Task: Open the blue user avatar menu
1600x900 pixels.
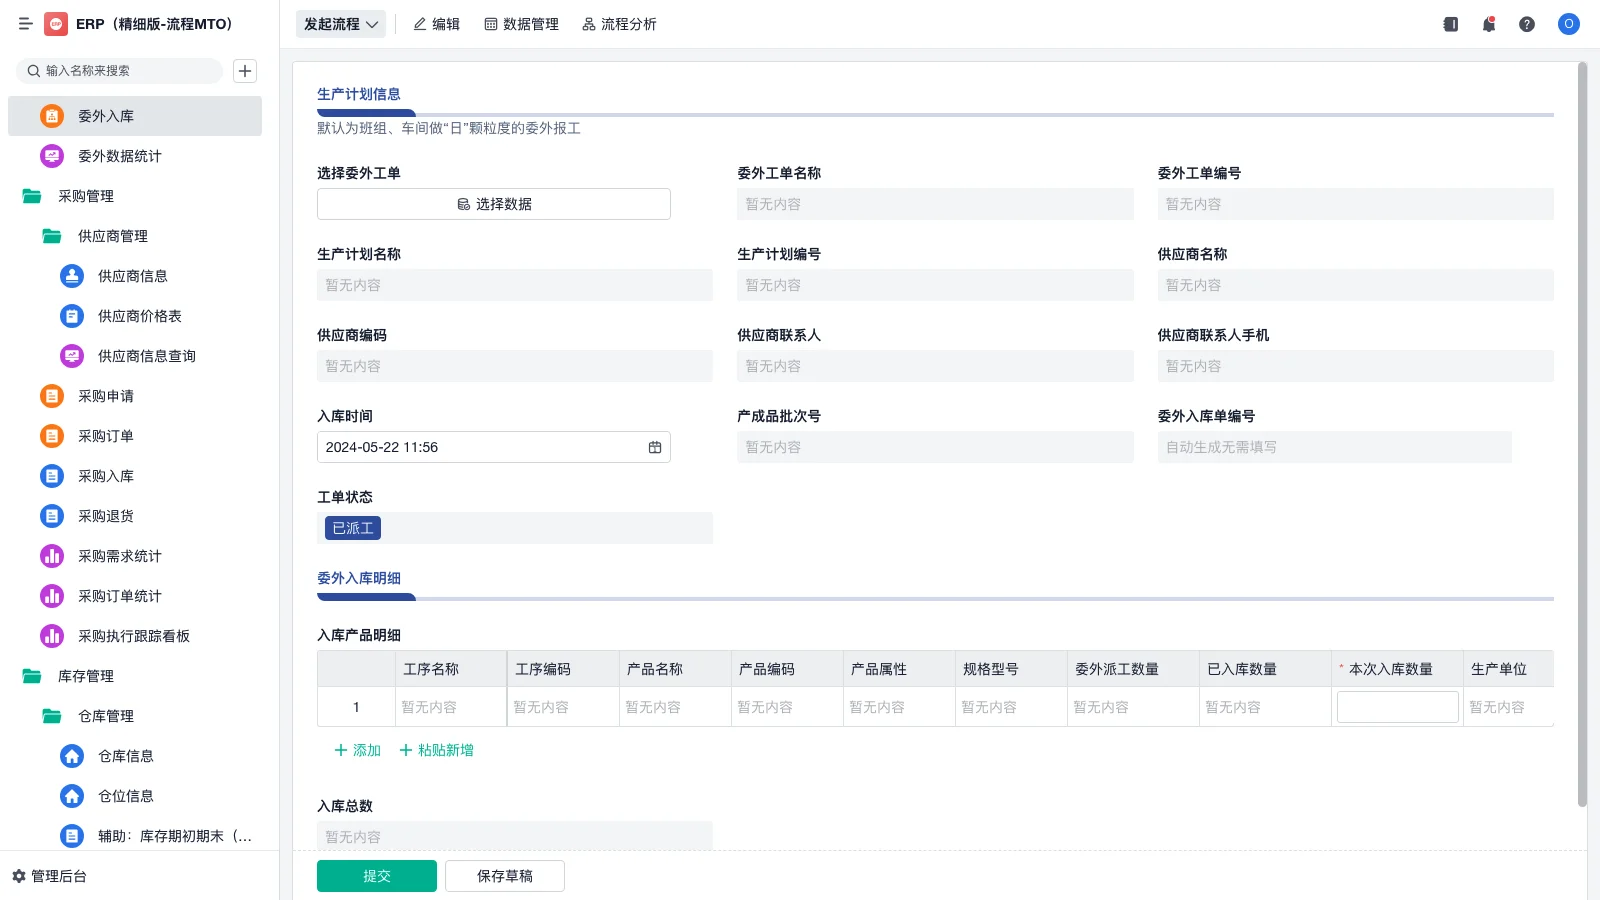Action: click(x=1567, y=24)
